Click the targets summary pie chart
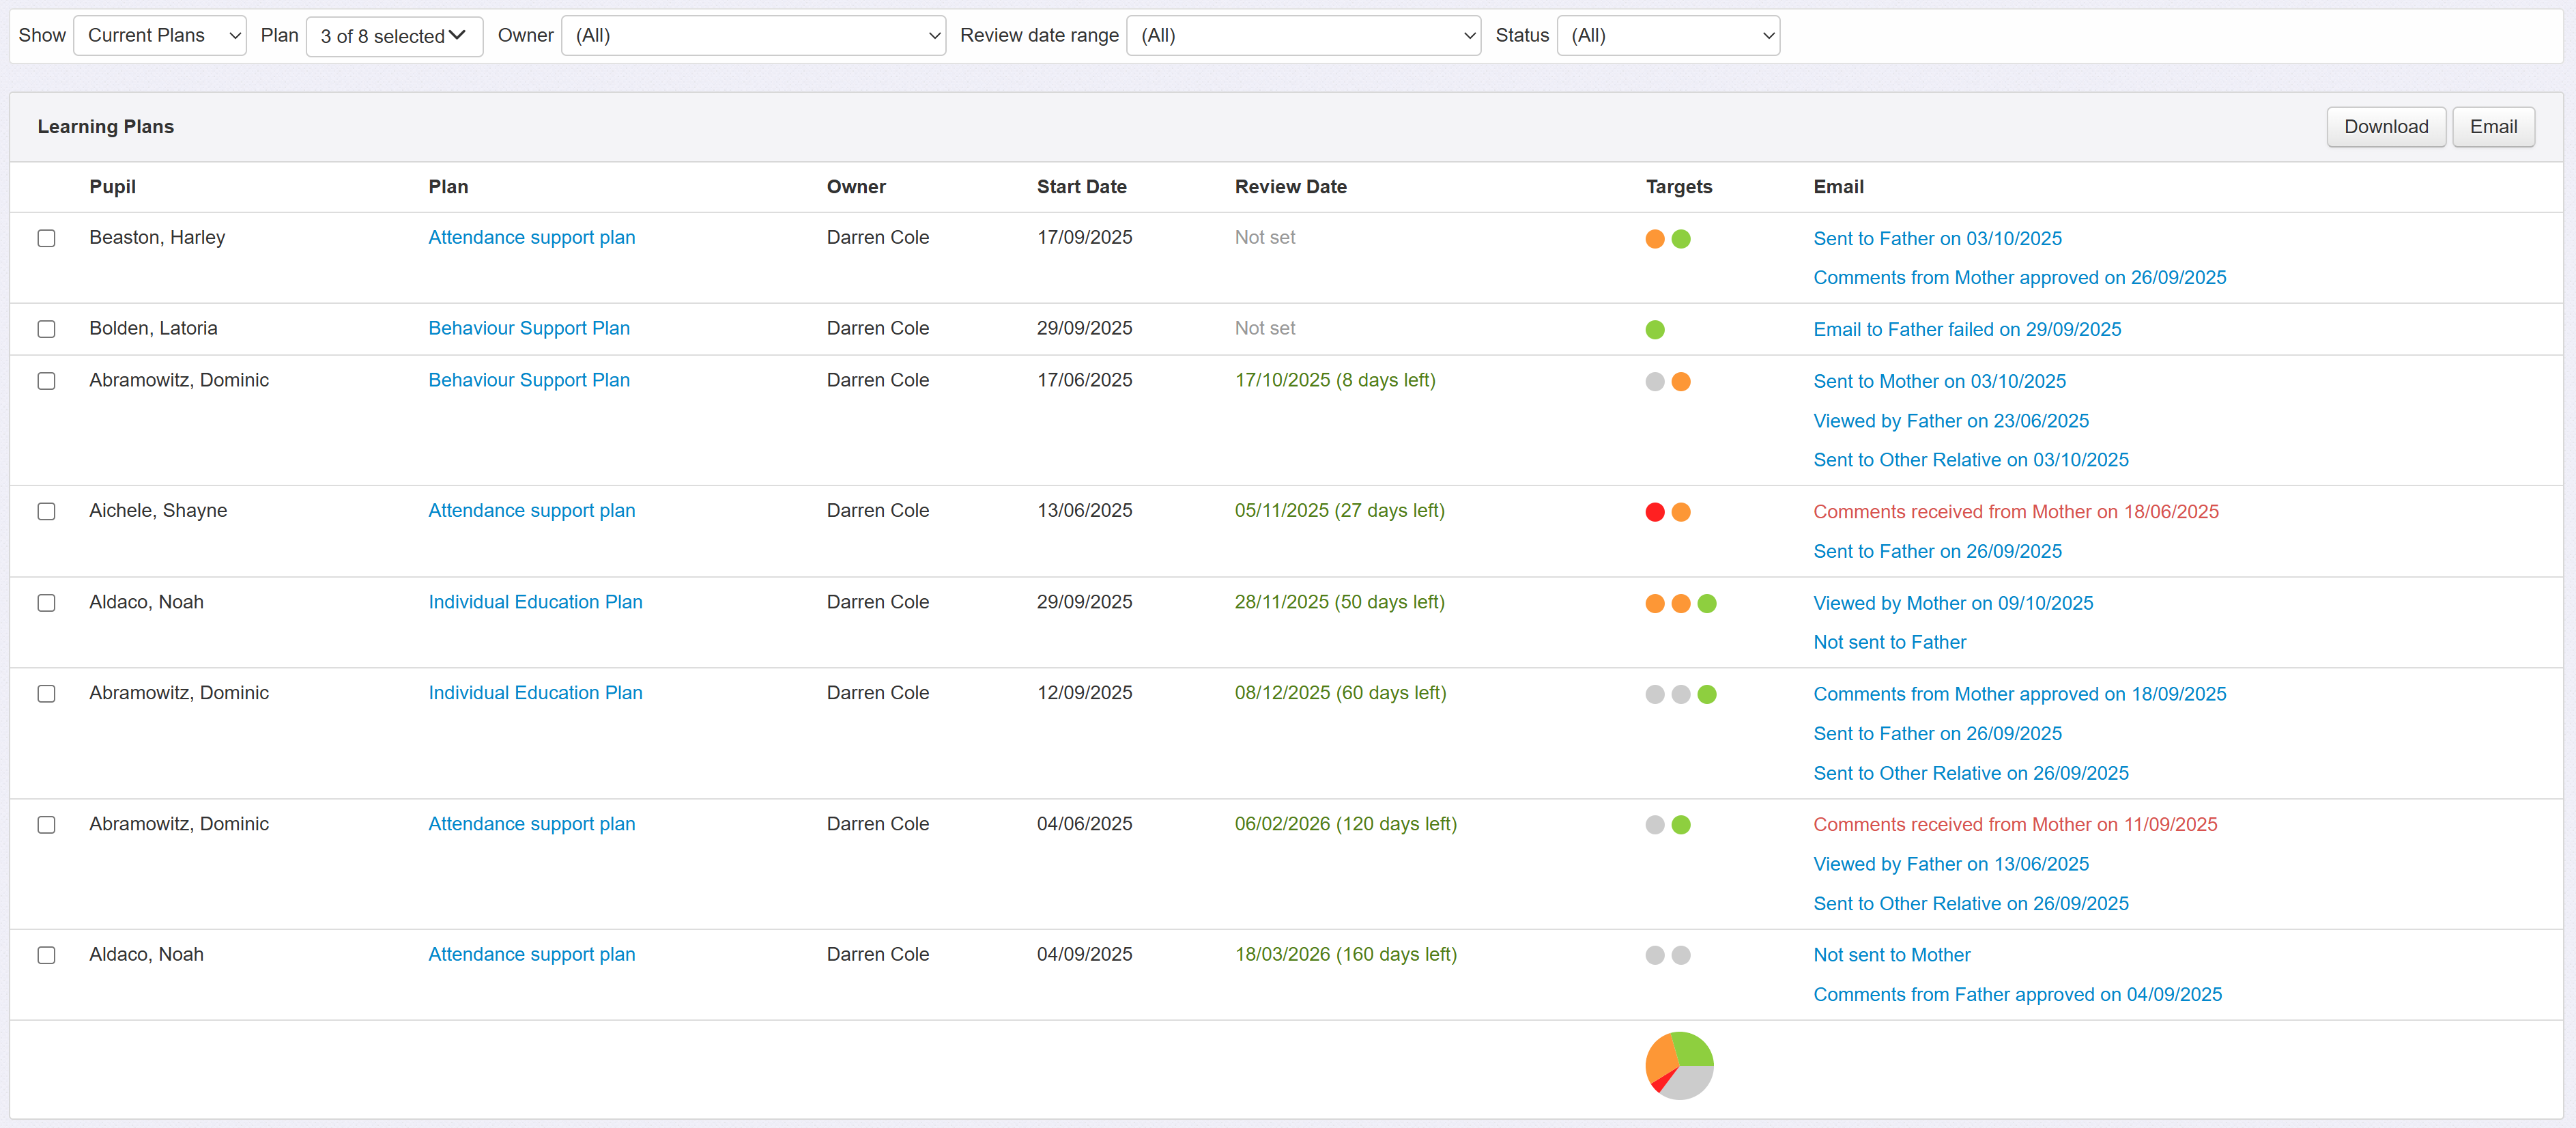Screen dimensions: 2576x1128 click(x=1678, y=1065)
